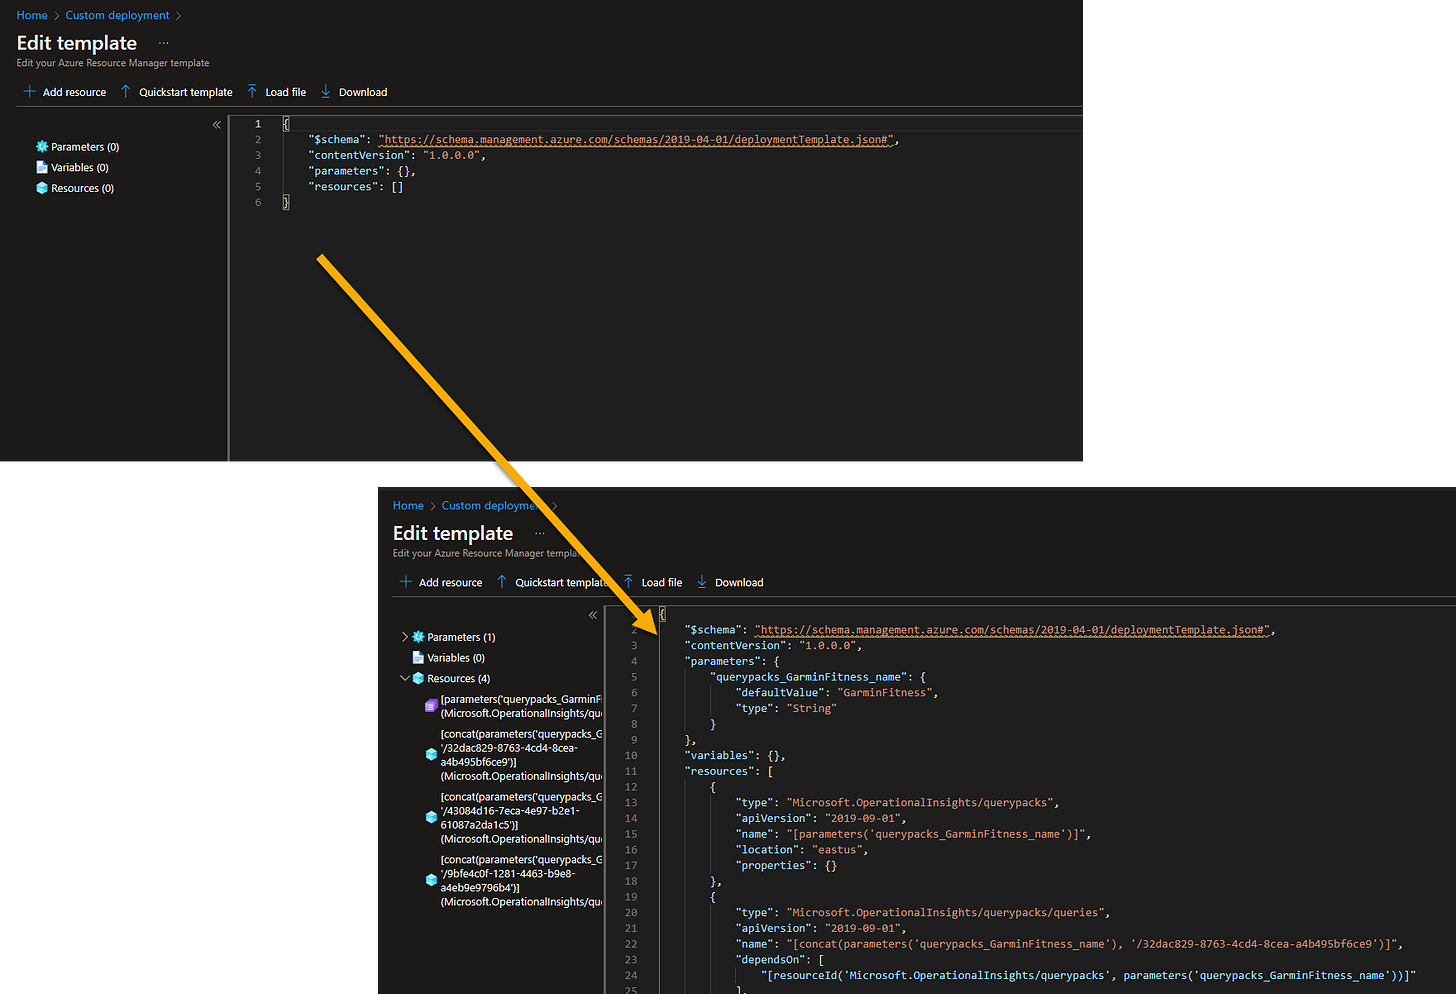Click cube icon beside Resources (0)

point(42,188)
